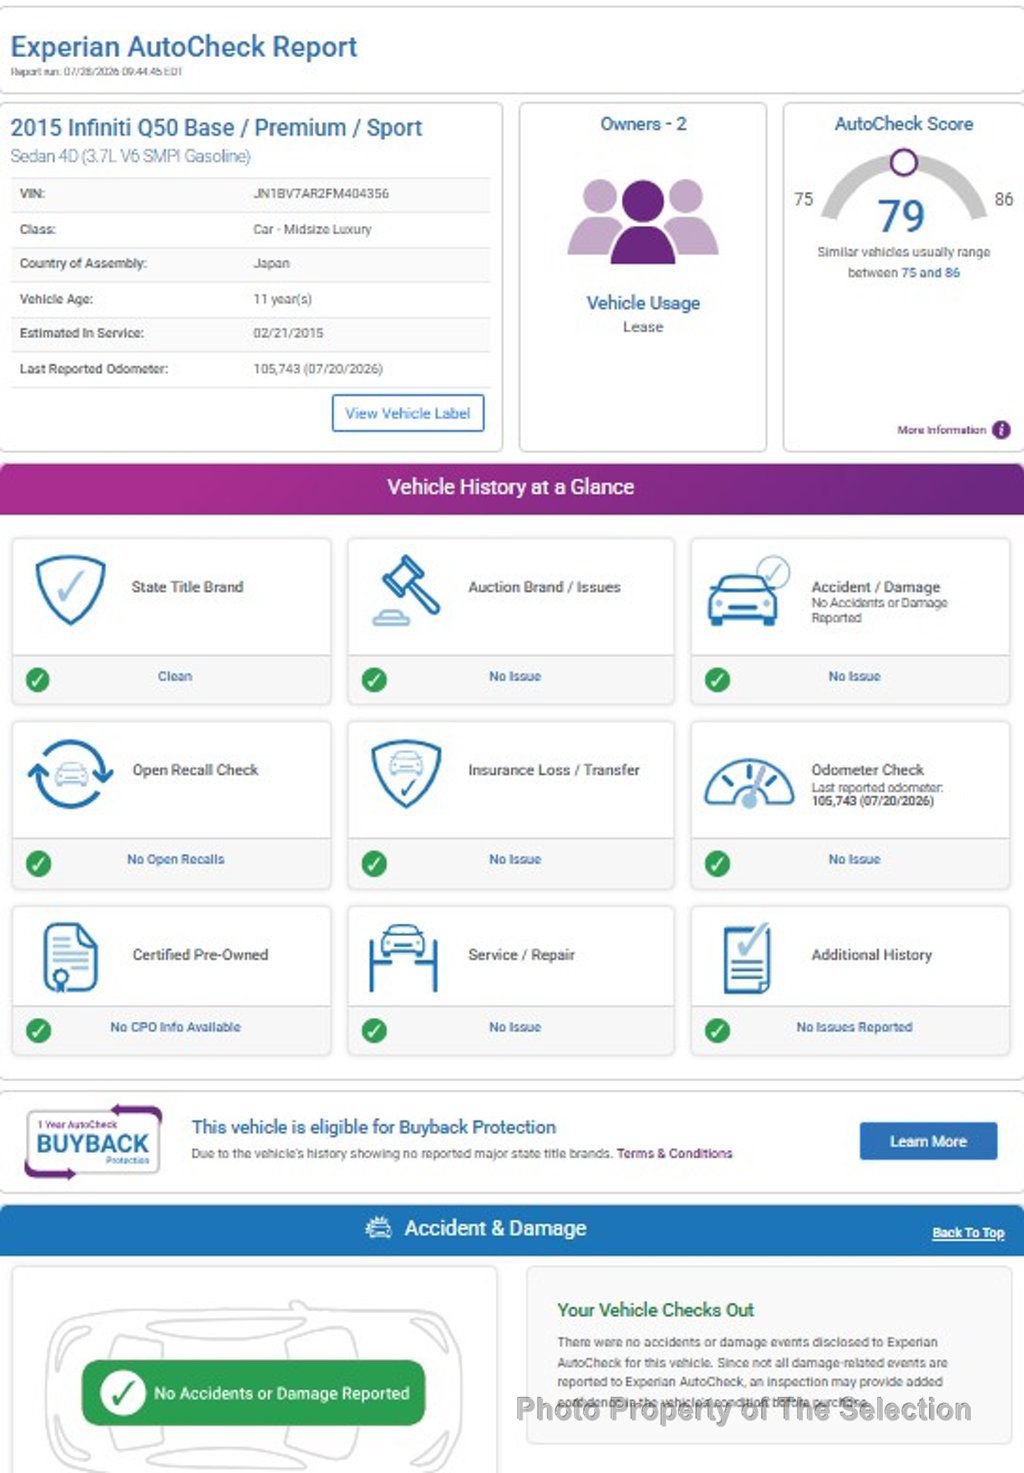
Task: Click the Service / Repair car lift icon
Action: tap(403, 957)
